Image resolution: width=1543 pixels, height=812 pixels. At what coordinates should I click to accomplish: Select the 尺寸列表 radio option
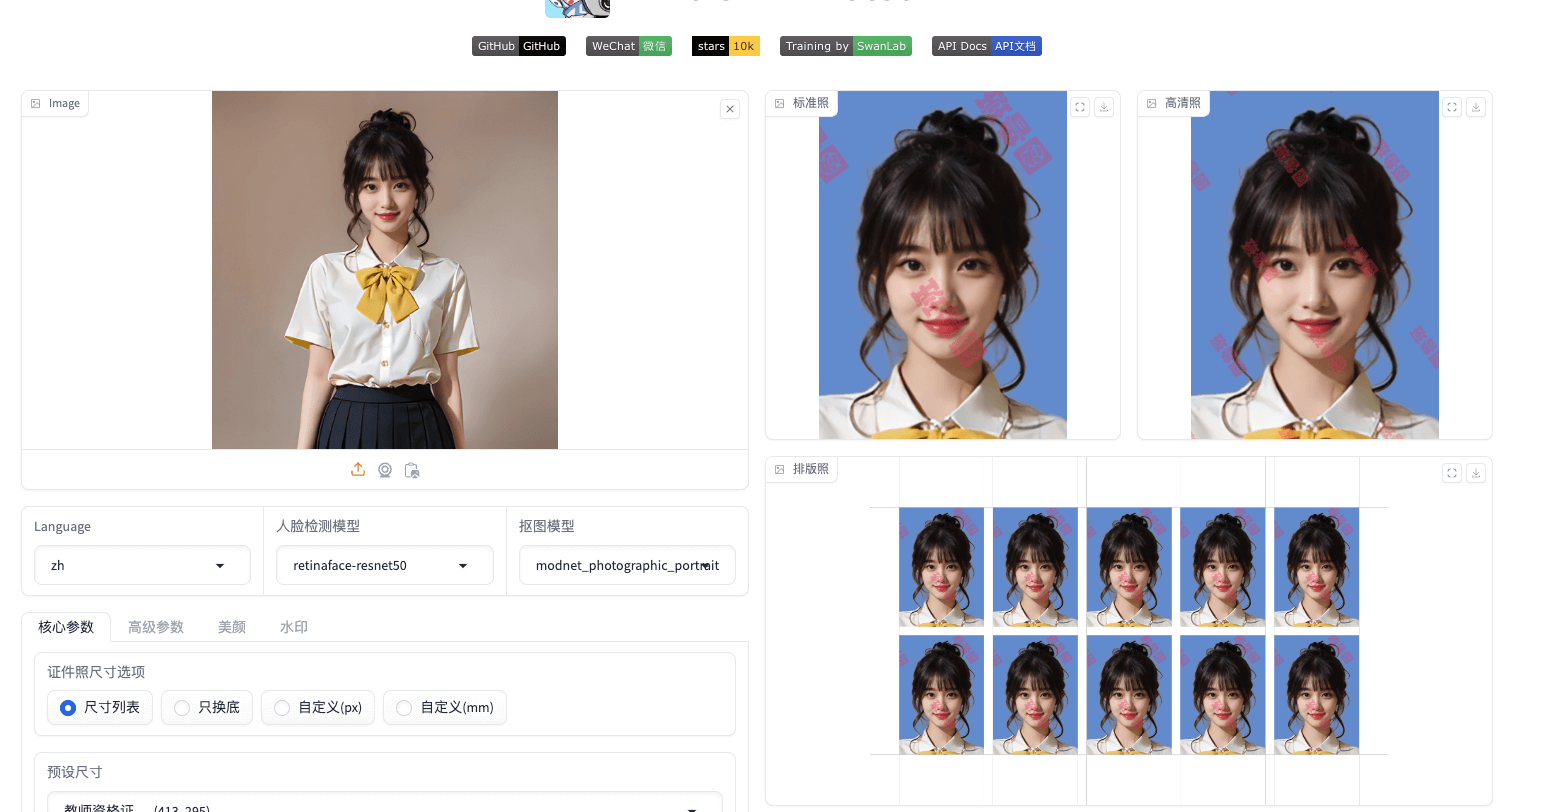click(100, 707)
